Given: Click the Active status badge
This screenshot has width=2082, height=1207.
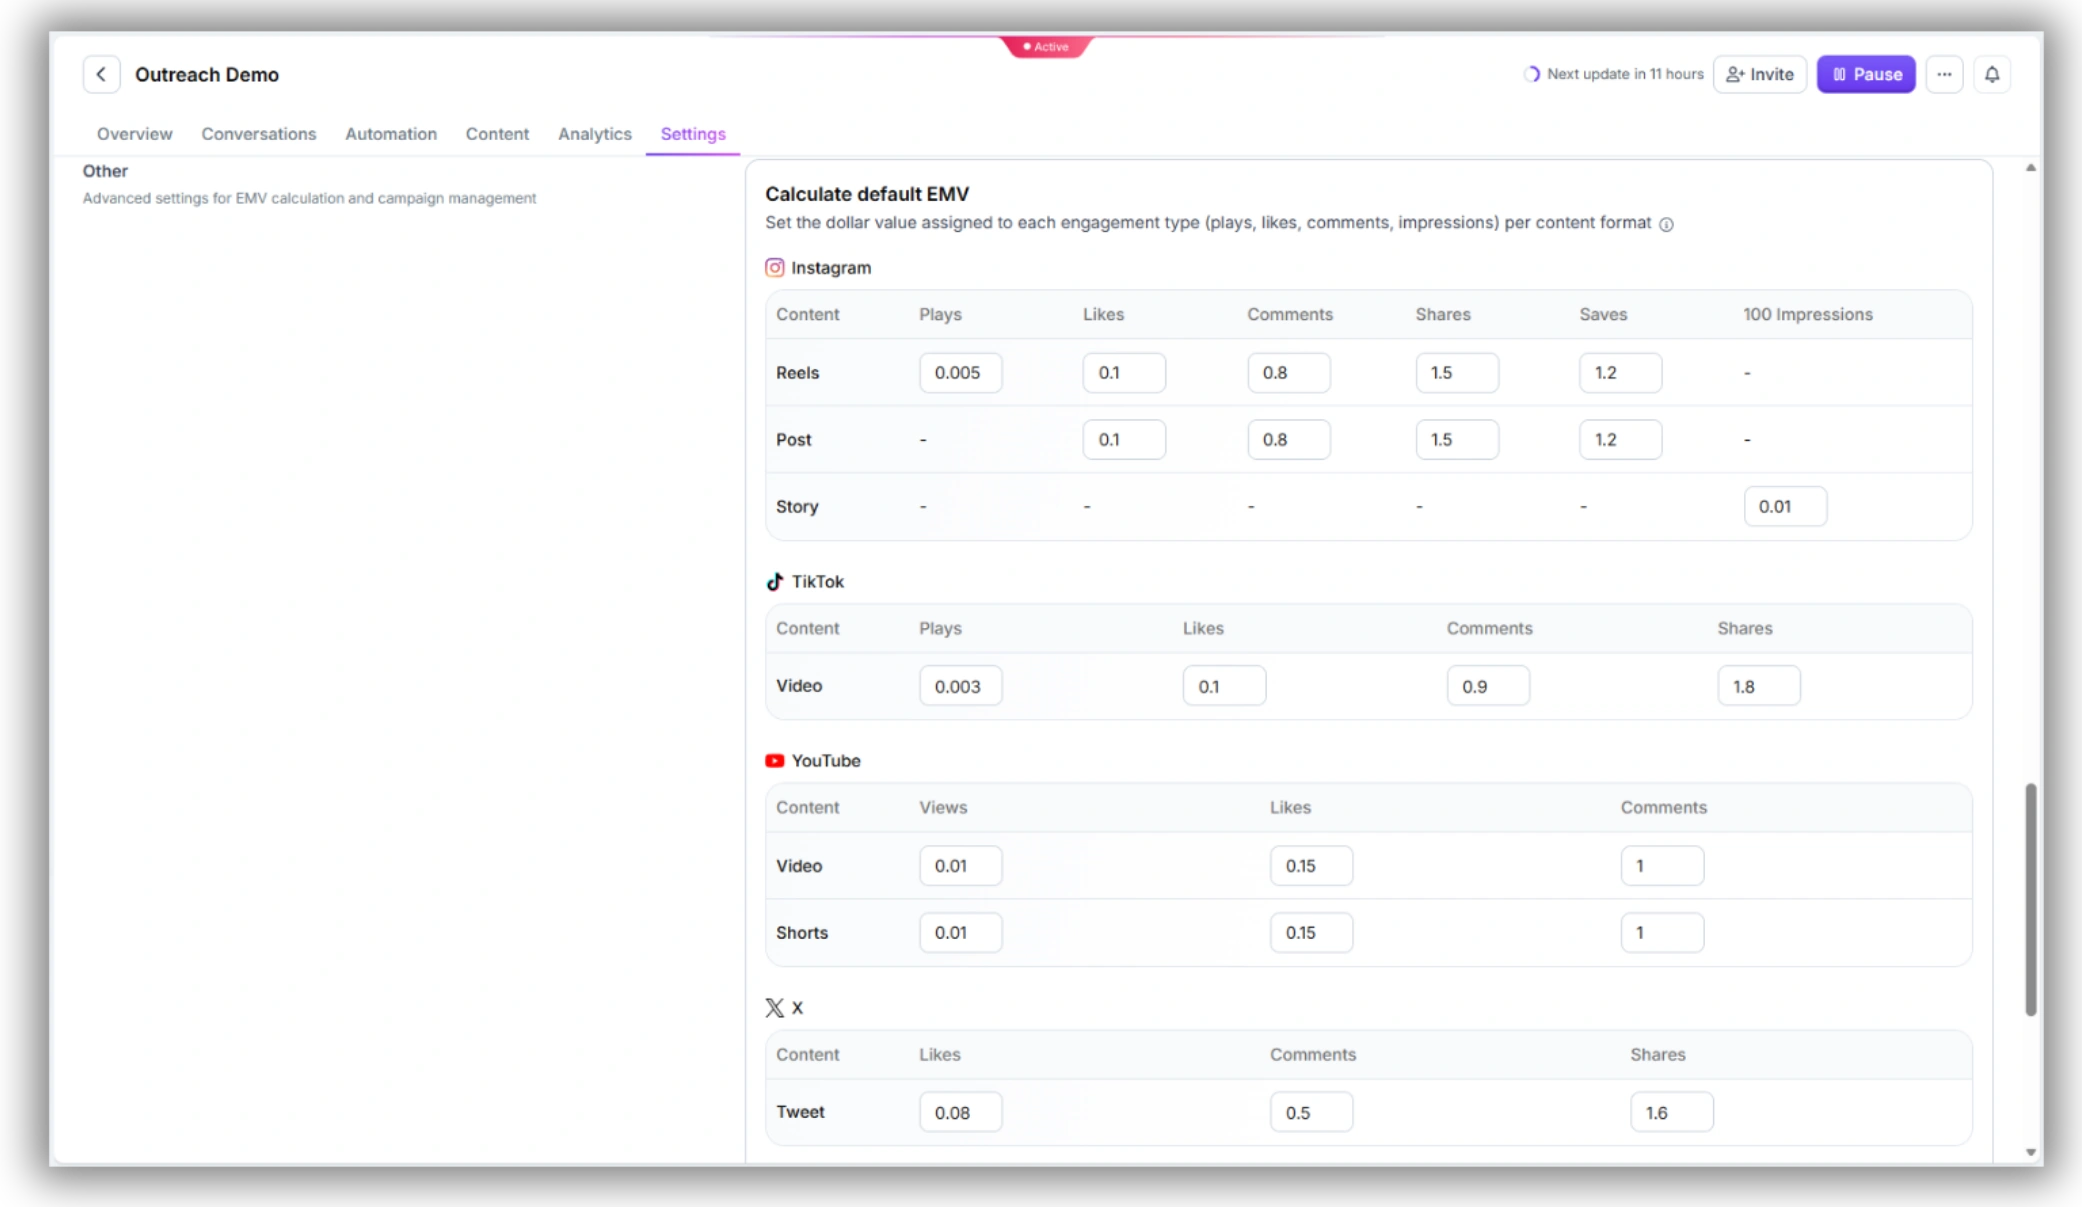Looking at the screenshot, I should pyautogui.click(x=1046, y=46).
